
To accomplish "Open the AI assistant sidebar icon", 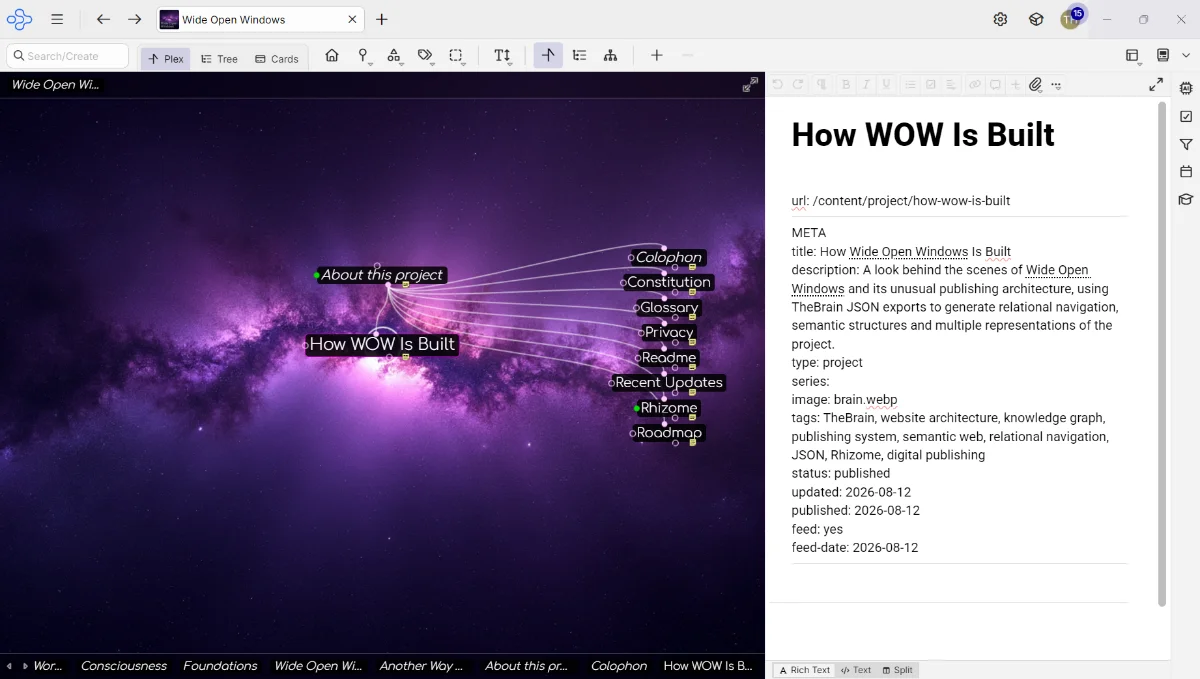I will coord(1186,89).
